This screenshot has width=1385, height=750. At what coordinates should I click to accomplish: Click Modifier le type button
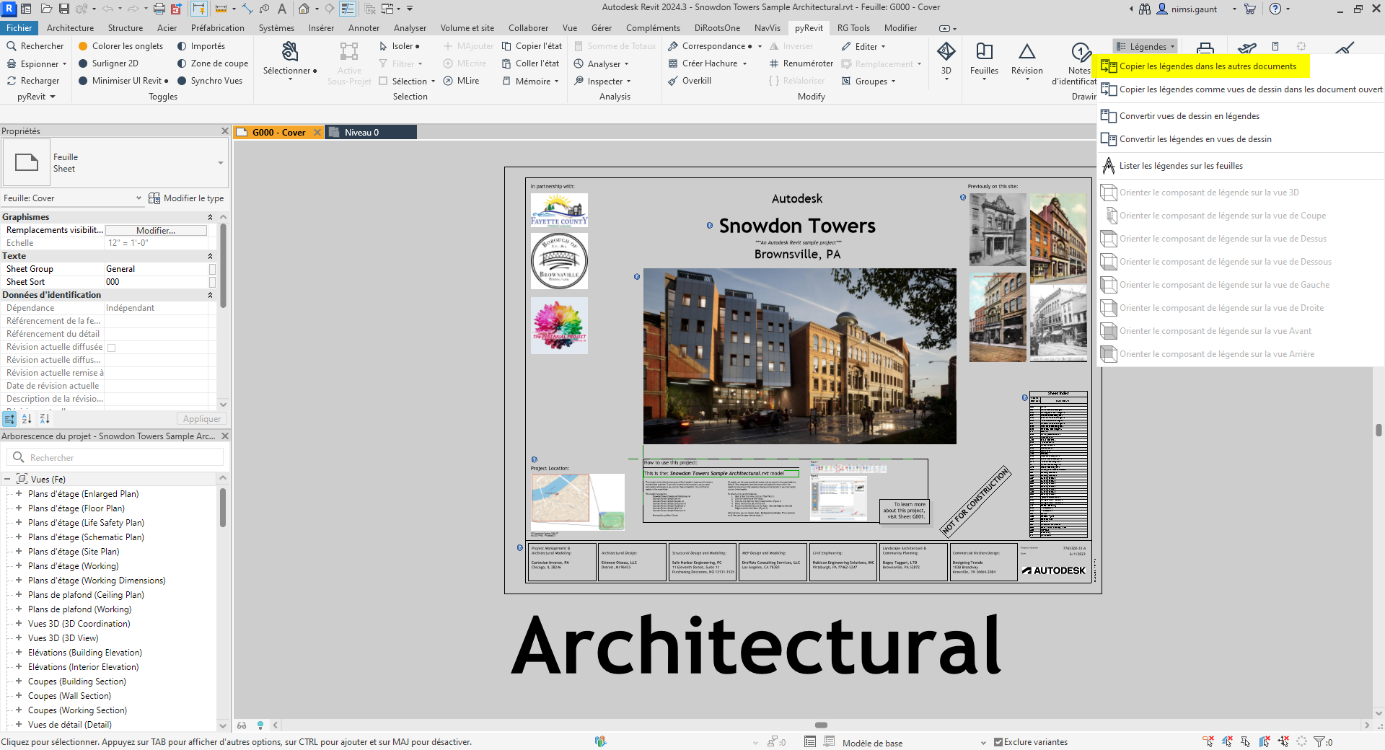point(186,198)
